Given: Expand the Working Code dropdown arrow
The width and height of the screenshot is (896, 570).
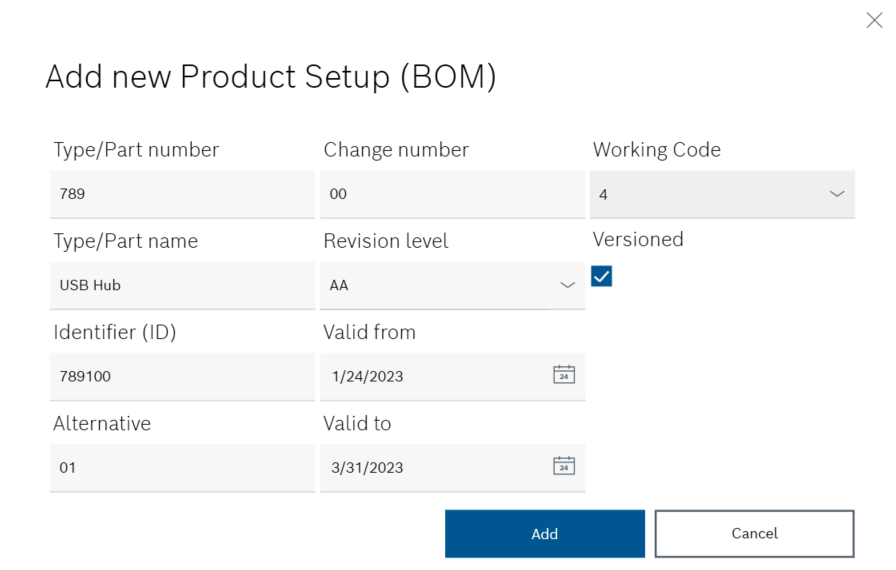Looking at the screenshot, I should coord(836,194).
